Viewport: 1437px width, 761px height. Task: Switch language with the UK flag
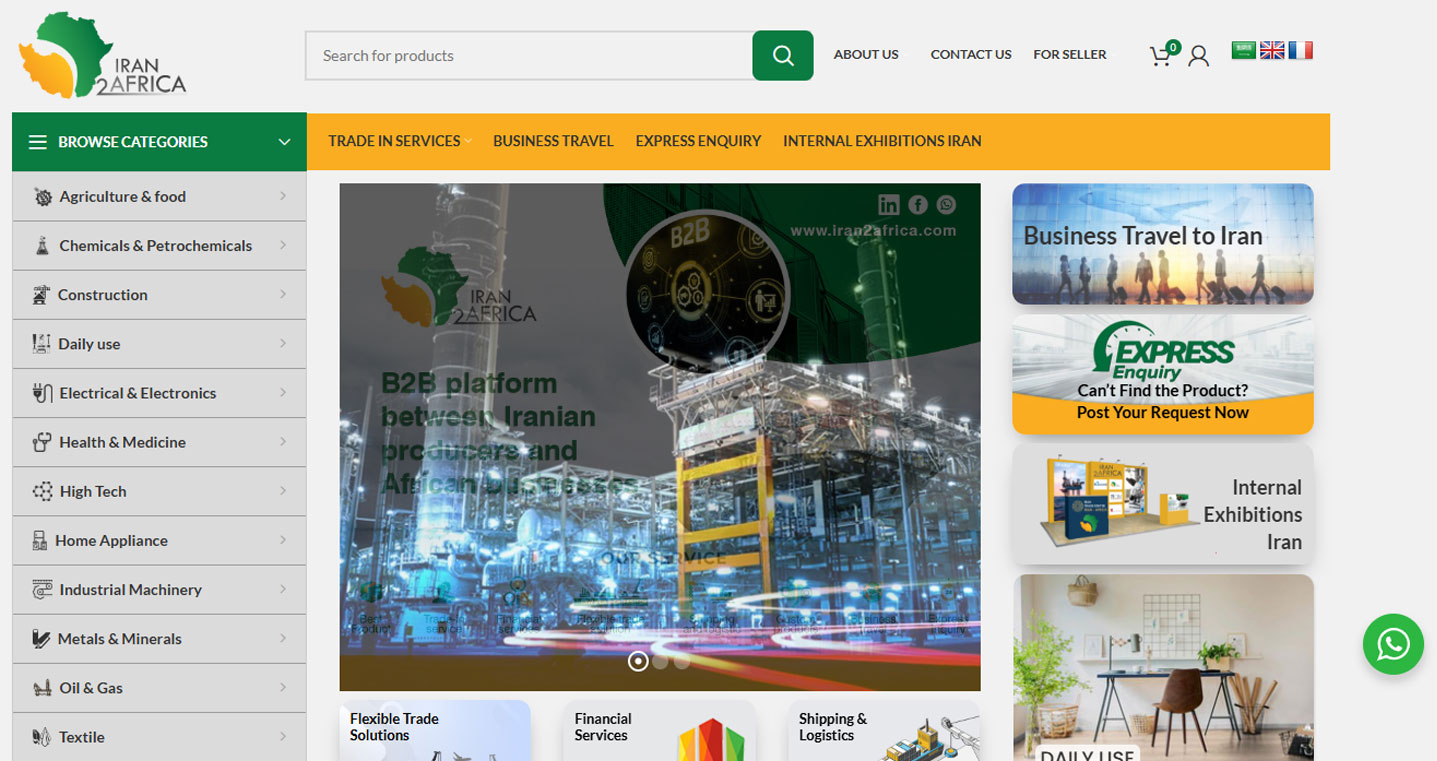(x=1272, y=50)
